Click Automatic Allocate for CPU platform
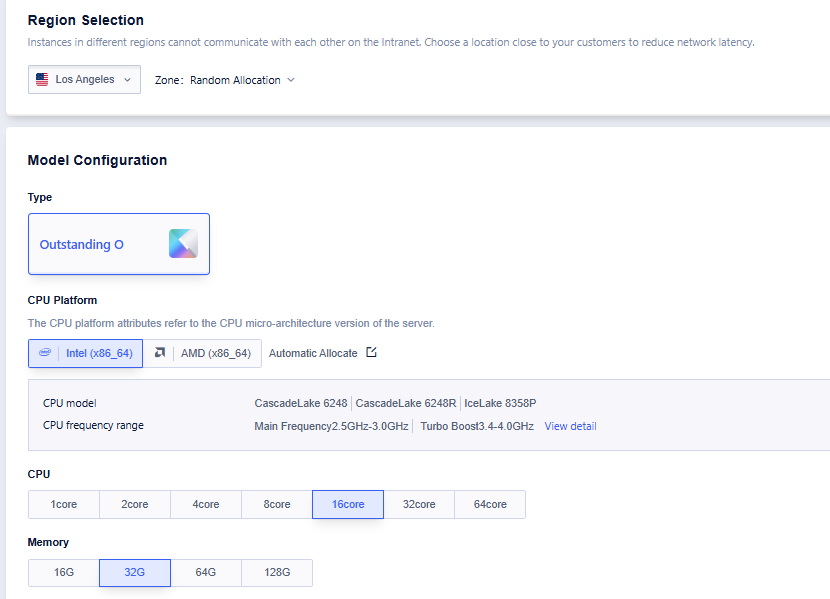The width and height of the screenshot is (830, 599). pyautogui.click(x=311, y=352)
